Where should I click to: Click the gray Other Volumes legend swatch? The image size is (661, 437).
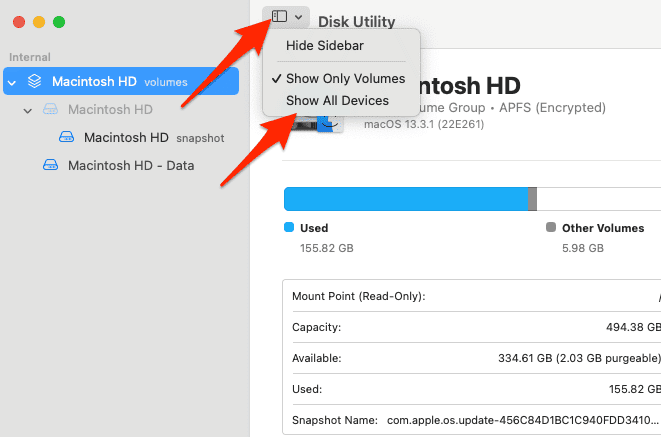tap(551, 227)
